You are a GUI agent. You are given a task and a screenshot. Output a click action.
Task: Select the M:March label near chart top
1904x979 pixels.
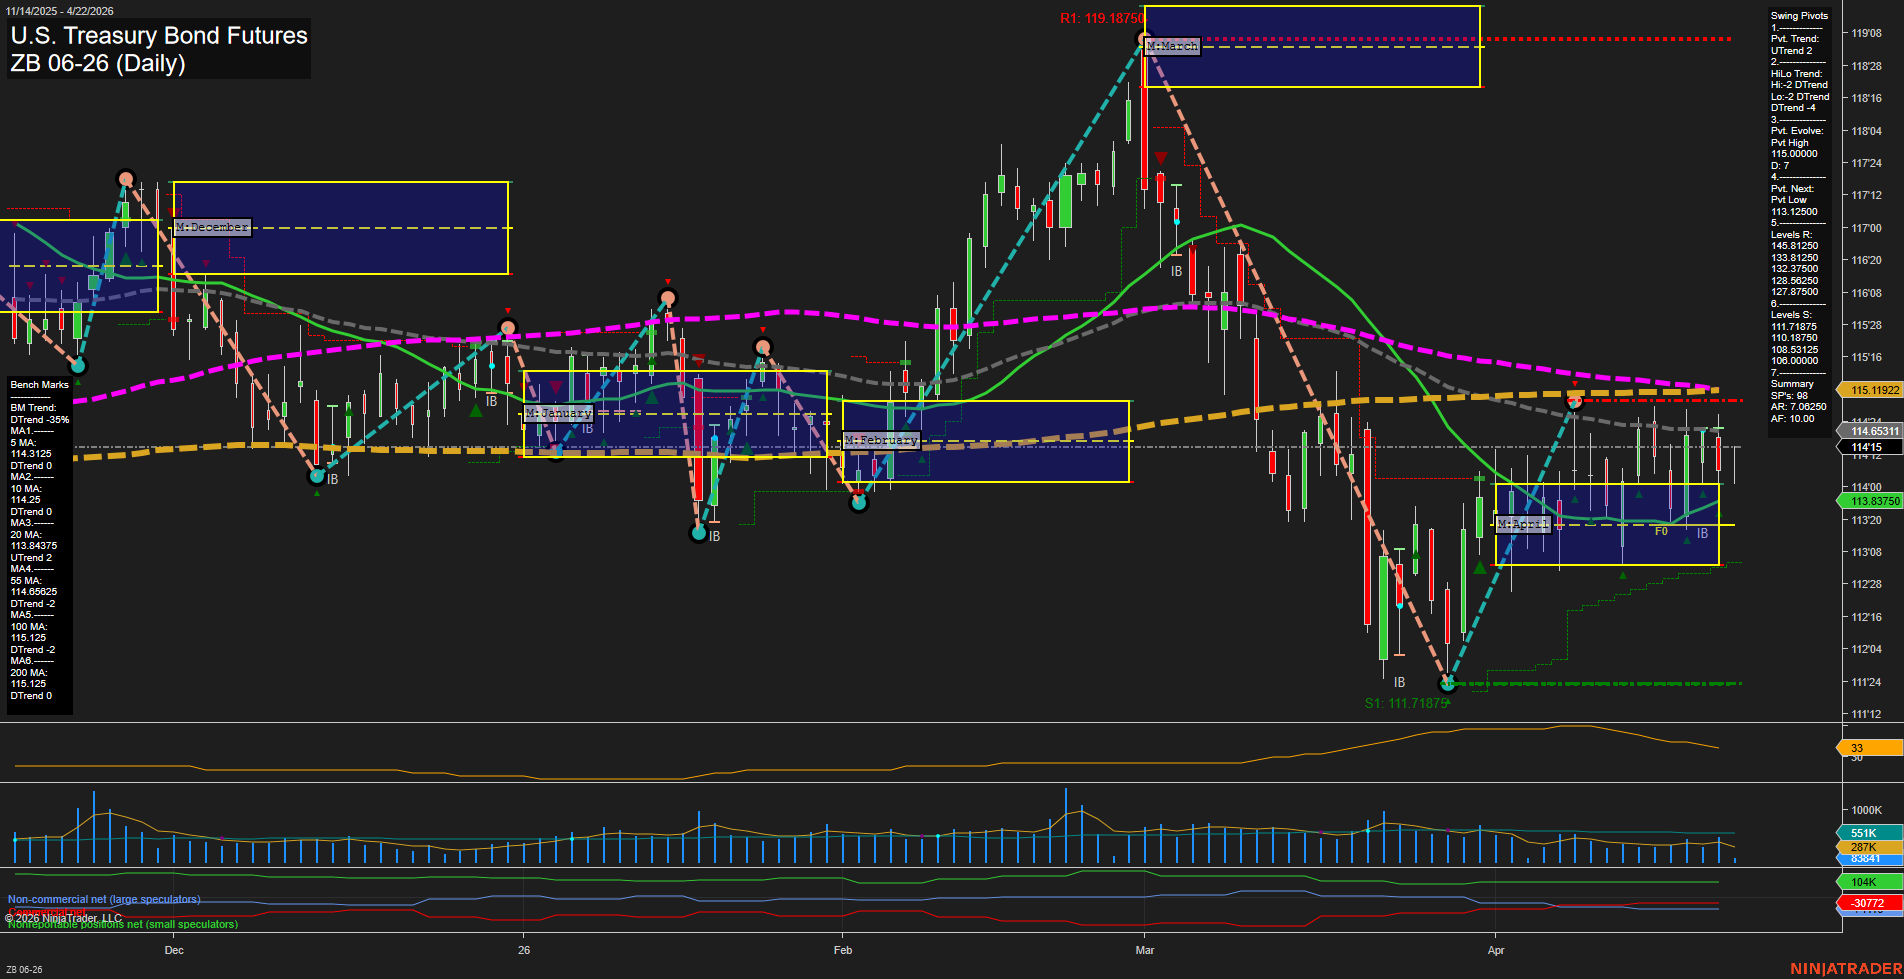pos(1172,47)
